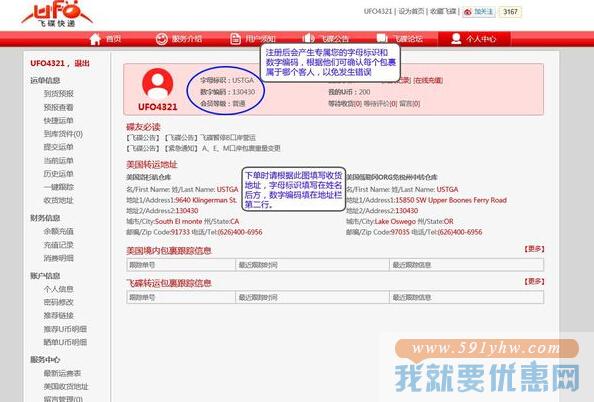Open 推荐链接 under 账户信息
The height and width of the screenshot is (402, 594).
pos(58,315)
